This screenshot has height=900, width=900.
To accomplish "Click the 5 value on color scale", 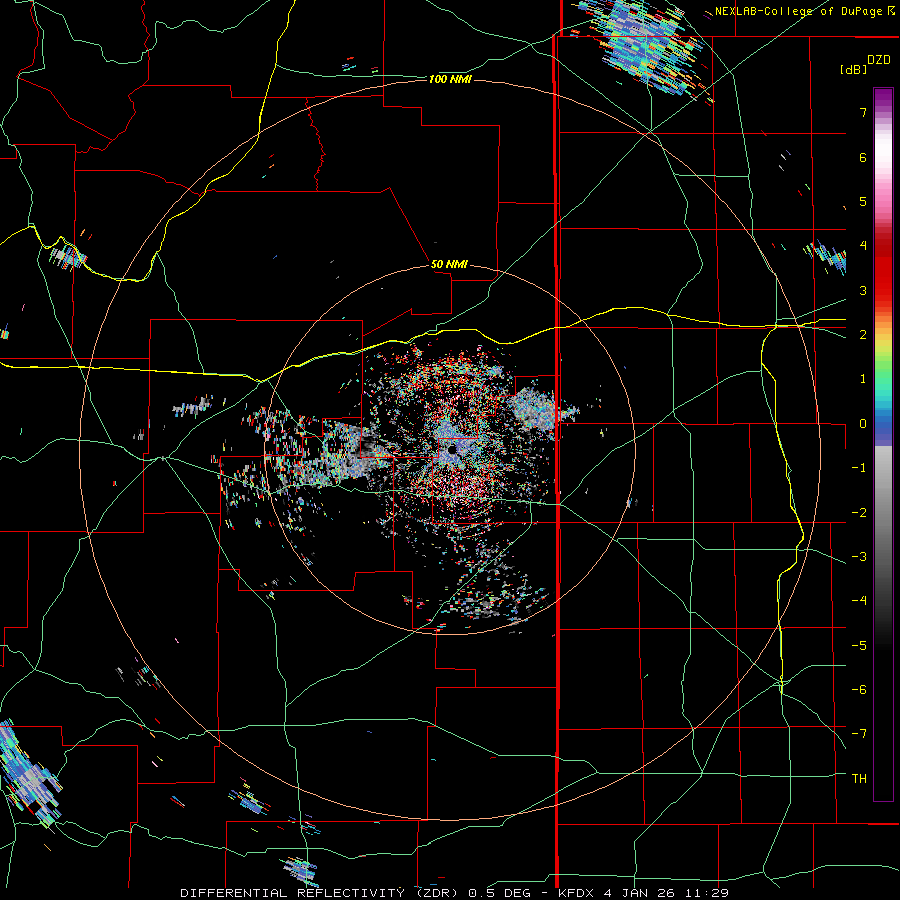I will [x=863, y=201].
